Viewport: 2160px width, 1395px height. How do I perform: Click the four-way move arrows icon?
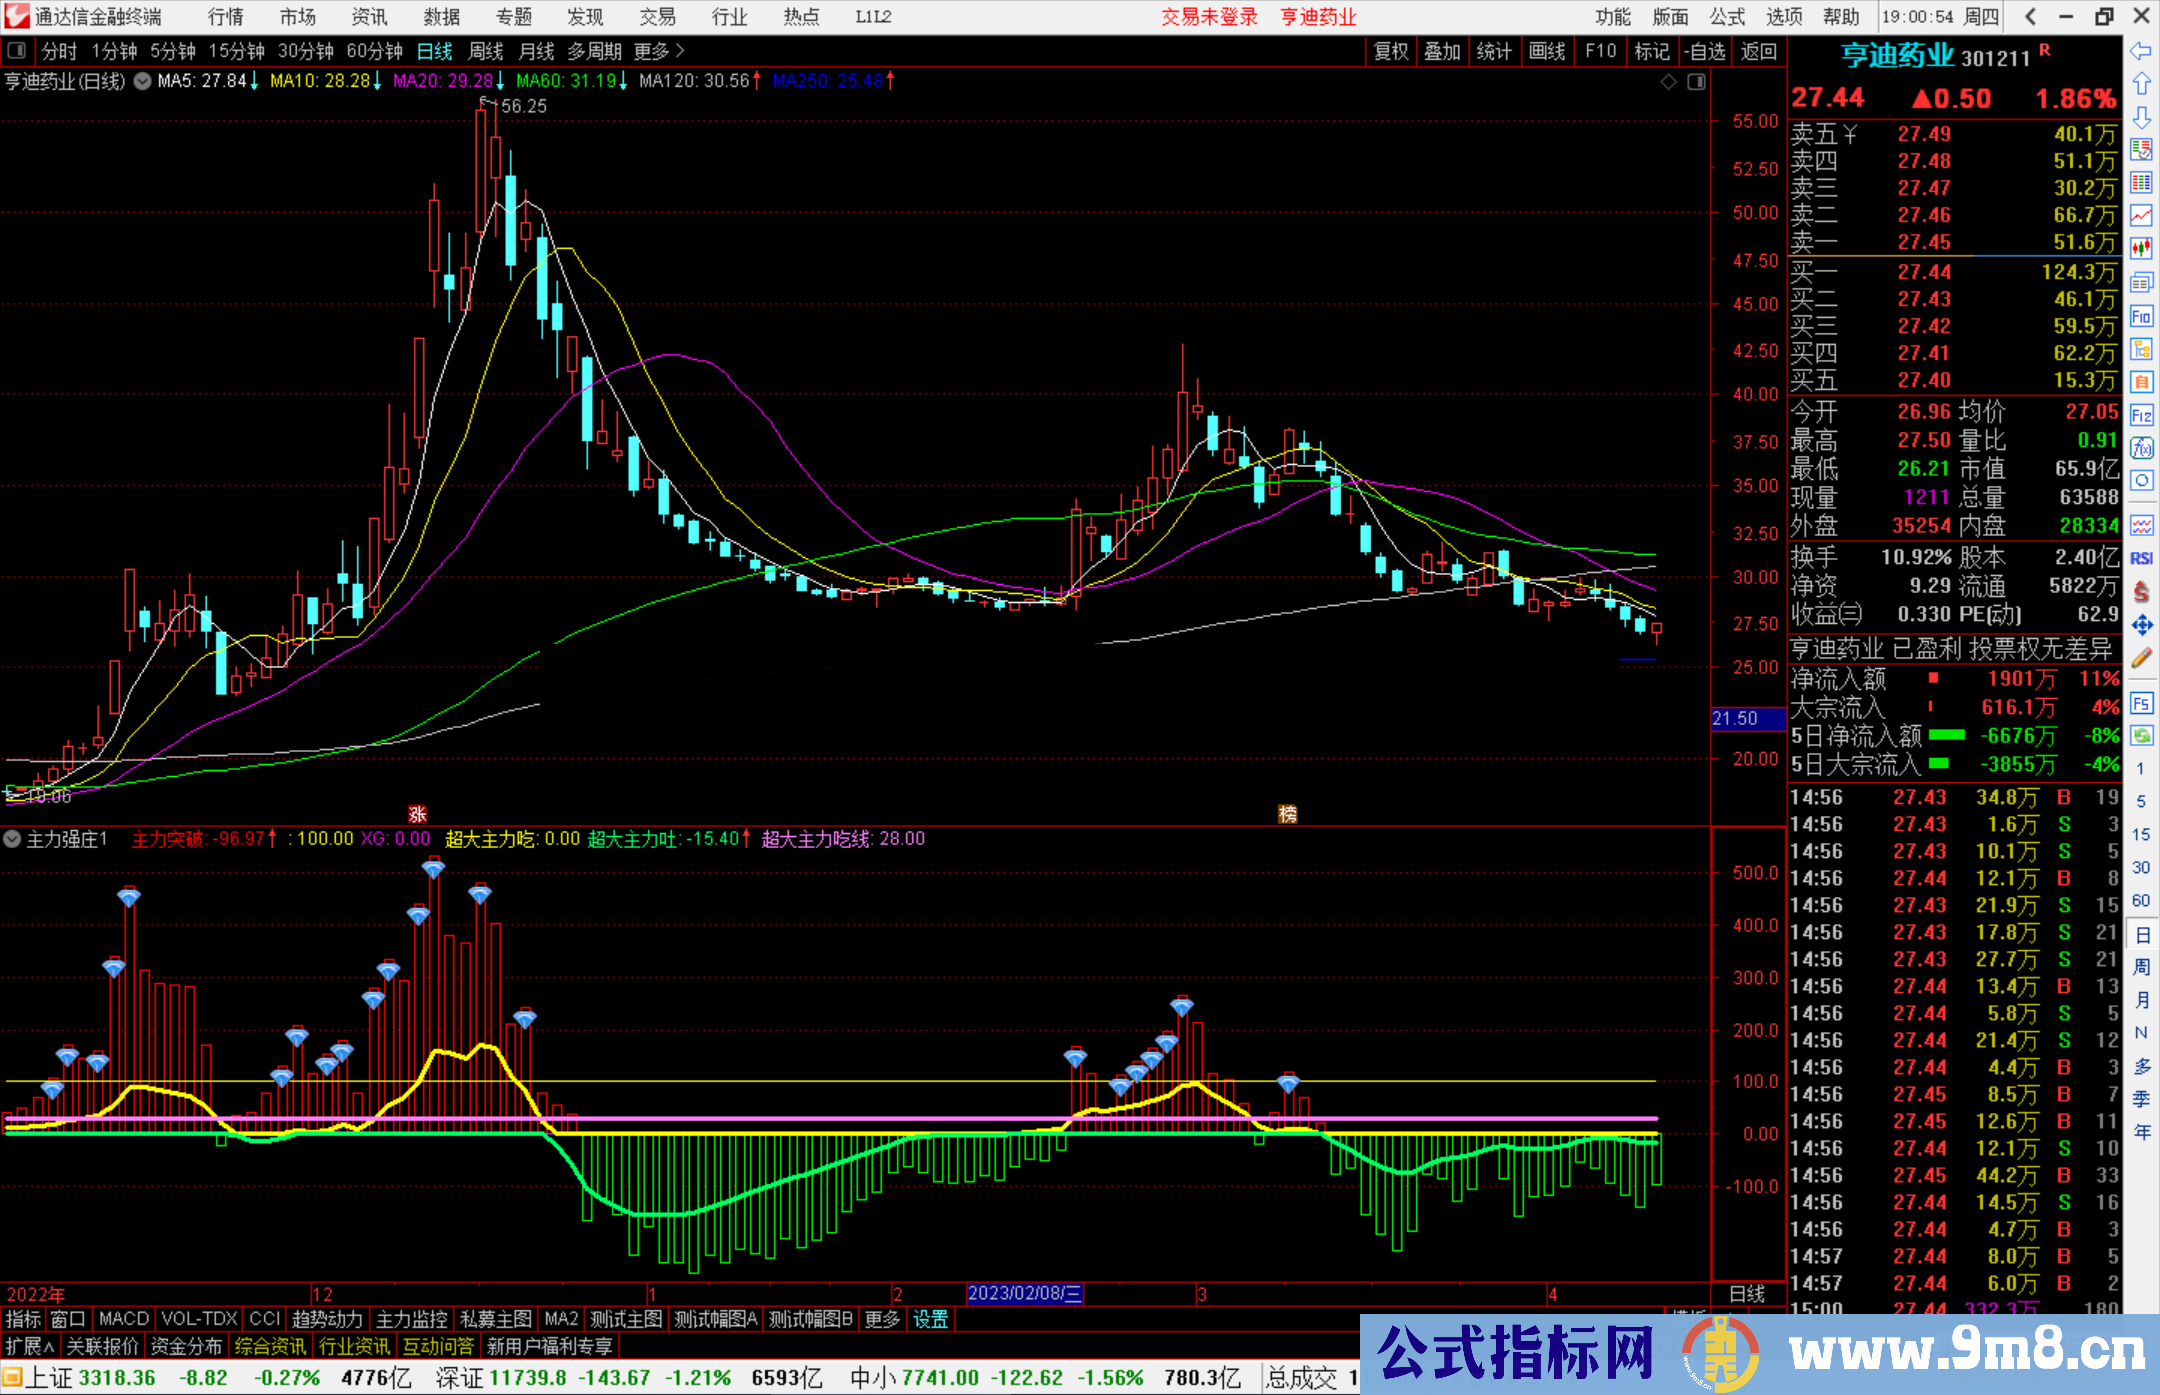pos(2141,625)
